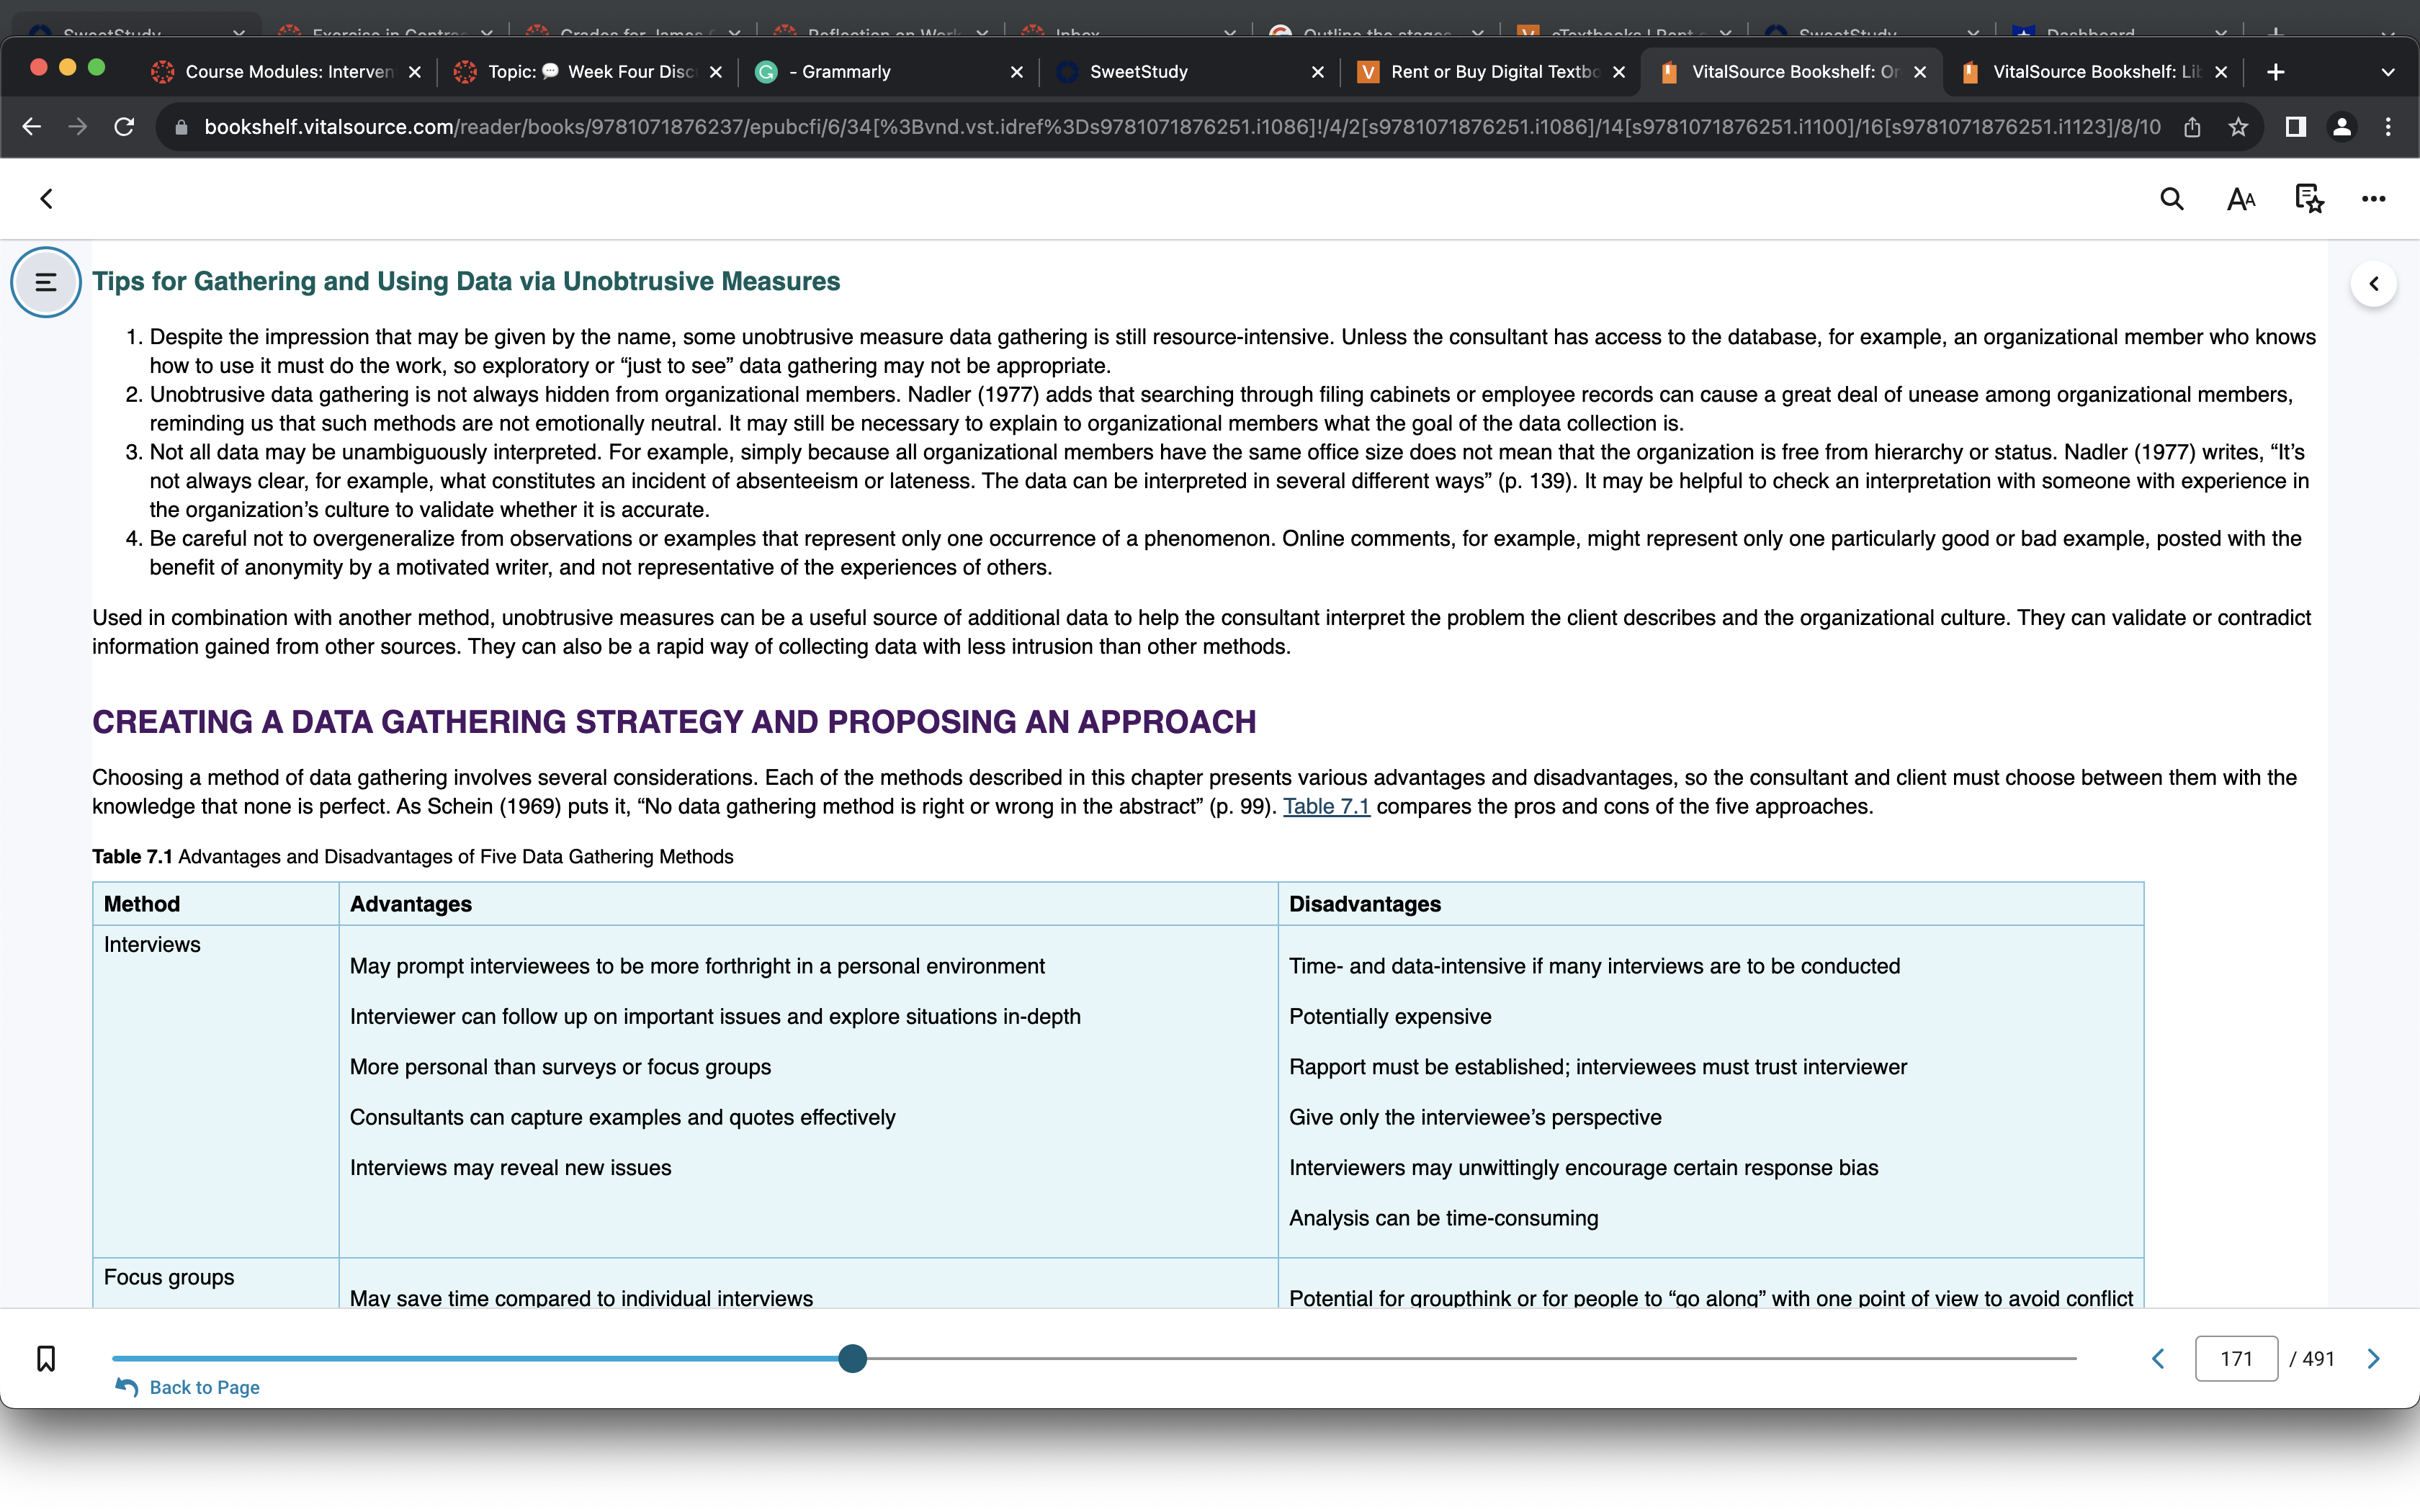Open Chrome tab search dropdown
Screen dimensions: 2420x1512
pos(2388,72)
